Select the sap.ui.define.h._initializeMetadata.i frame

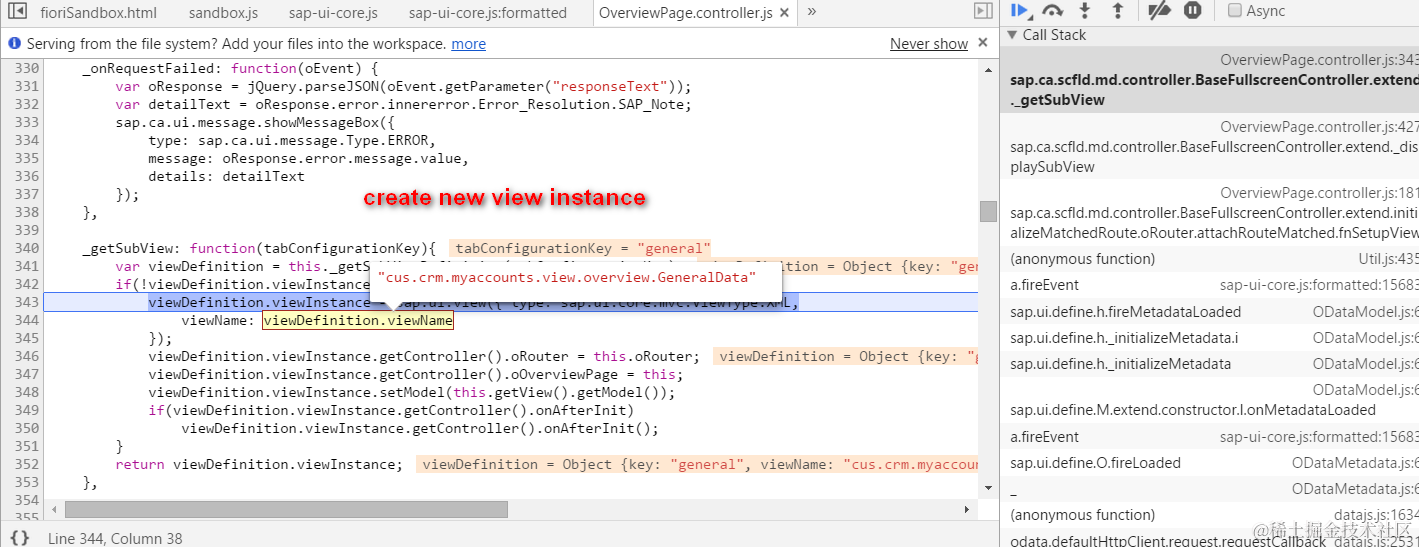click(x=1124, y=338)
